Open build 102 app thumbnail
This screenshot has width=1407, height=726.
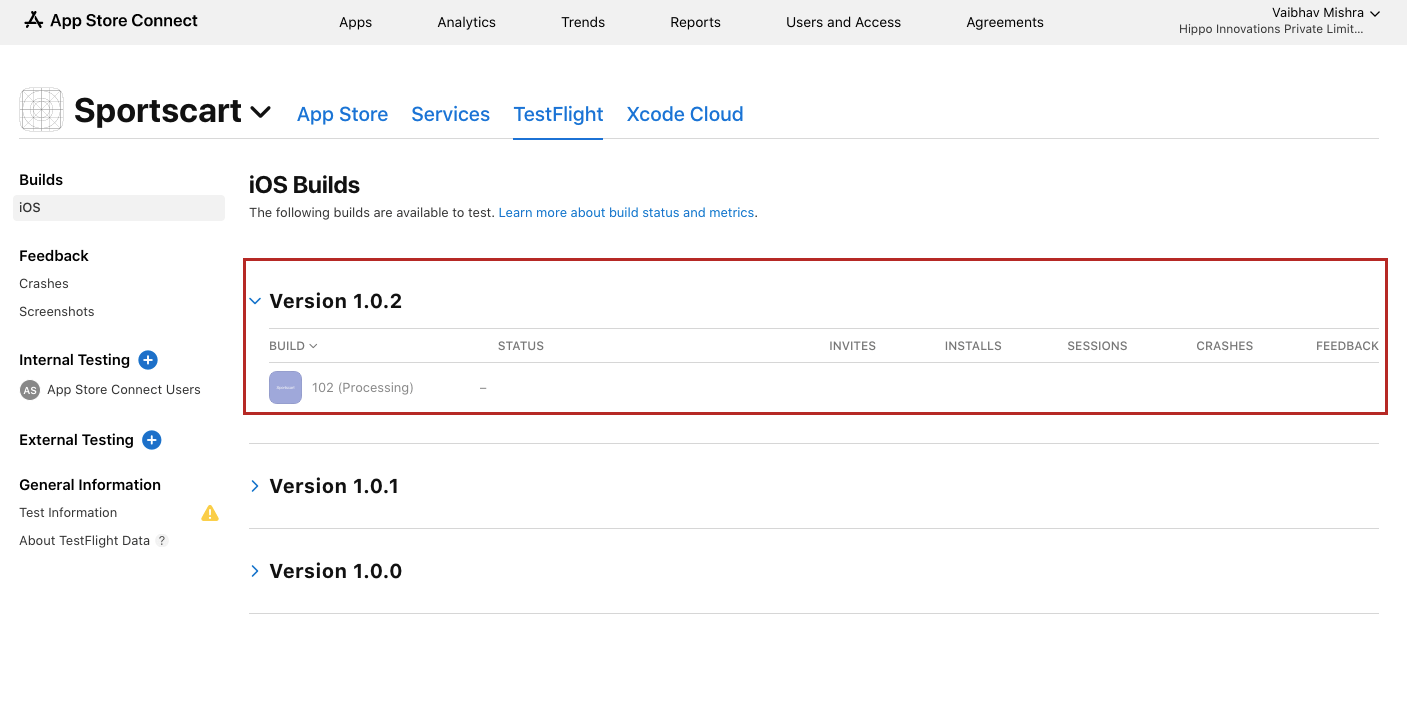tap(285, 387)
